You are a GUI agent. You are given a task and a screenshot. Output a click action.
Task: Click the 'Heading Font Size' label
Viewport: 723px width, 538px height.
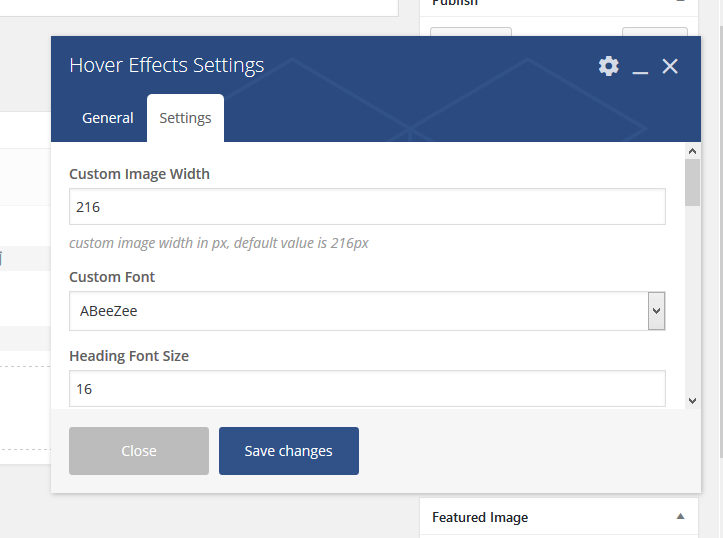[x=129, y=356]
